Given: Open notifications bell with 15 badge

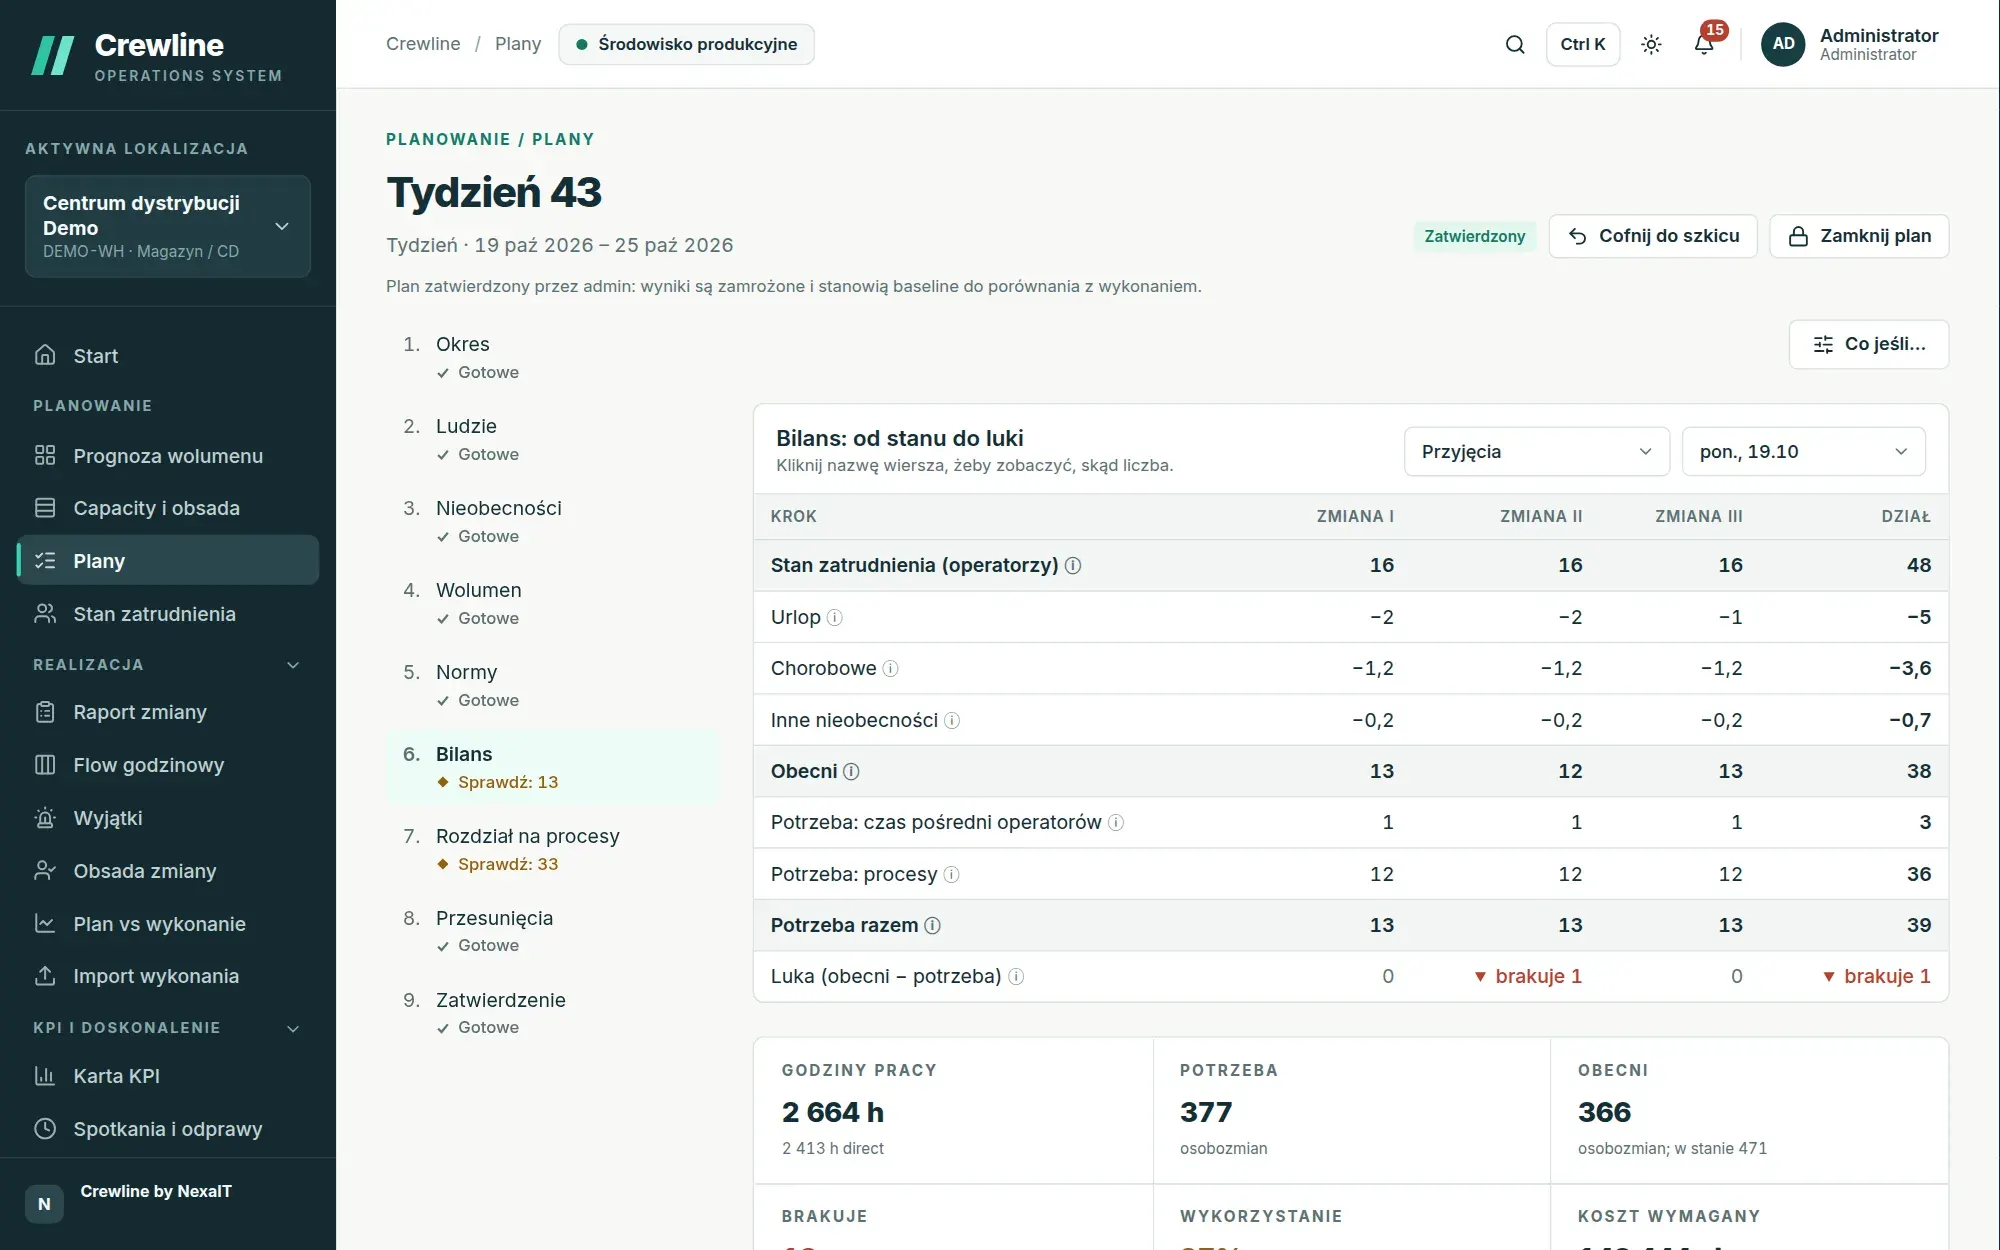Looking at the screenshot, I should coord(1705,44).
